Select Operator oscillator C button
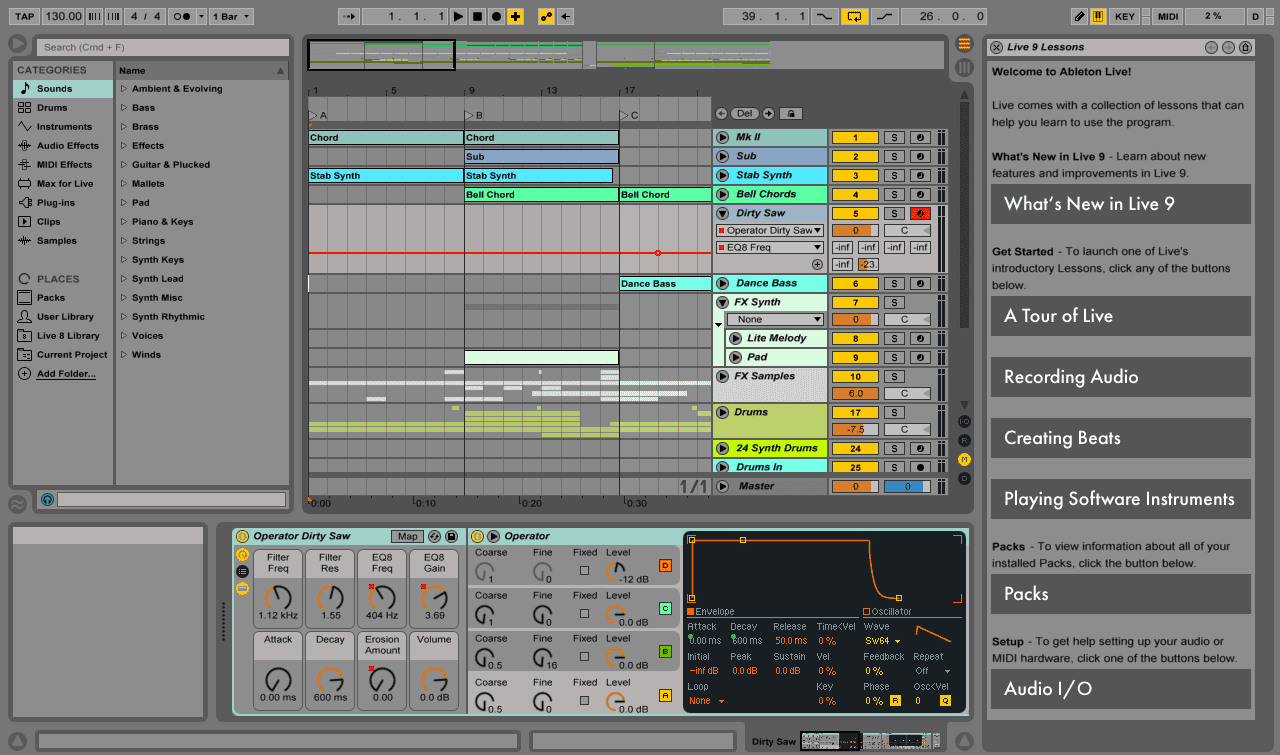 coord(665,608)
